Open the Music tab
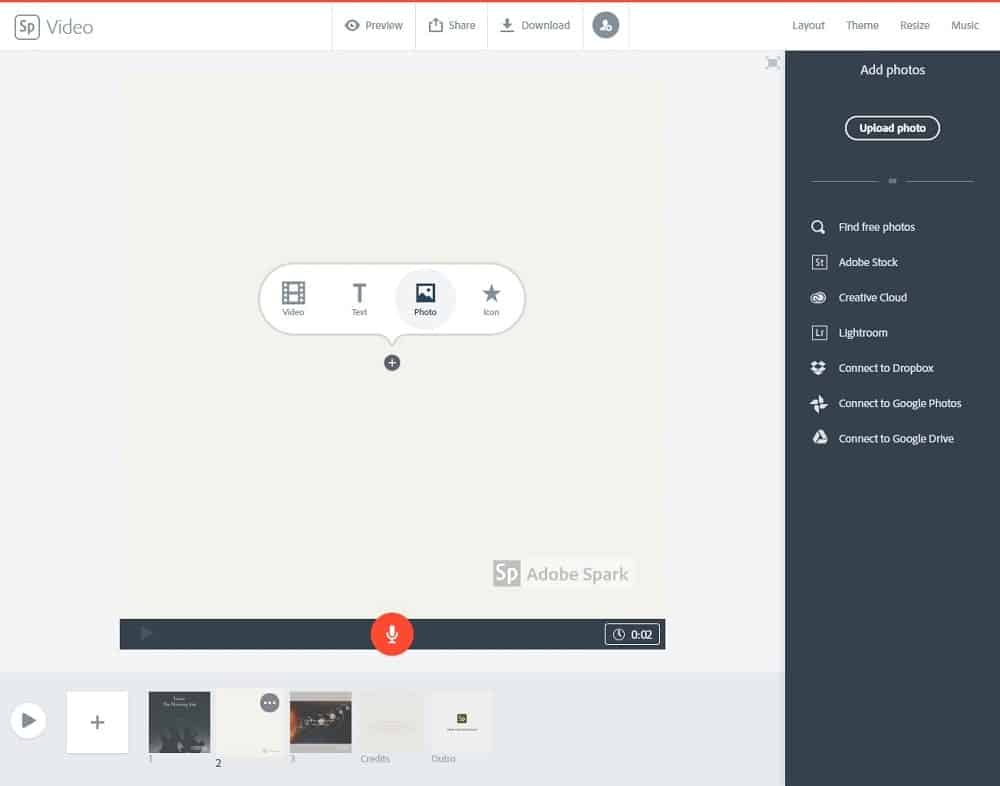 pos(964,26)
